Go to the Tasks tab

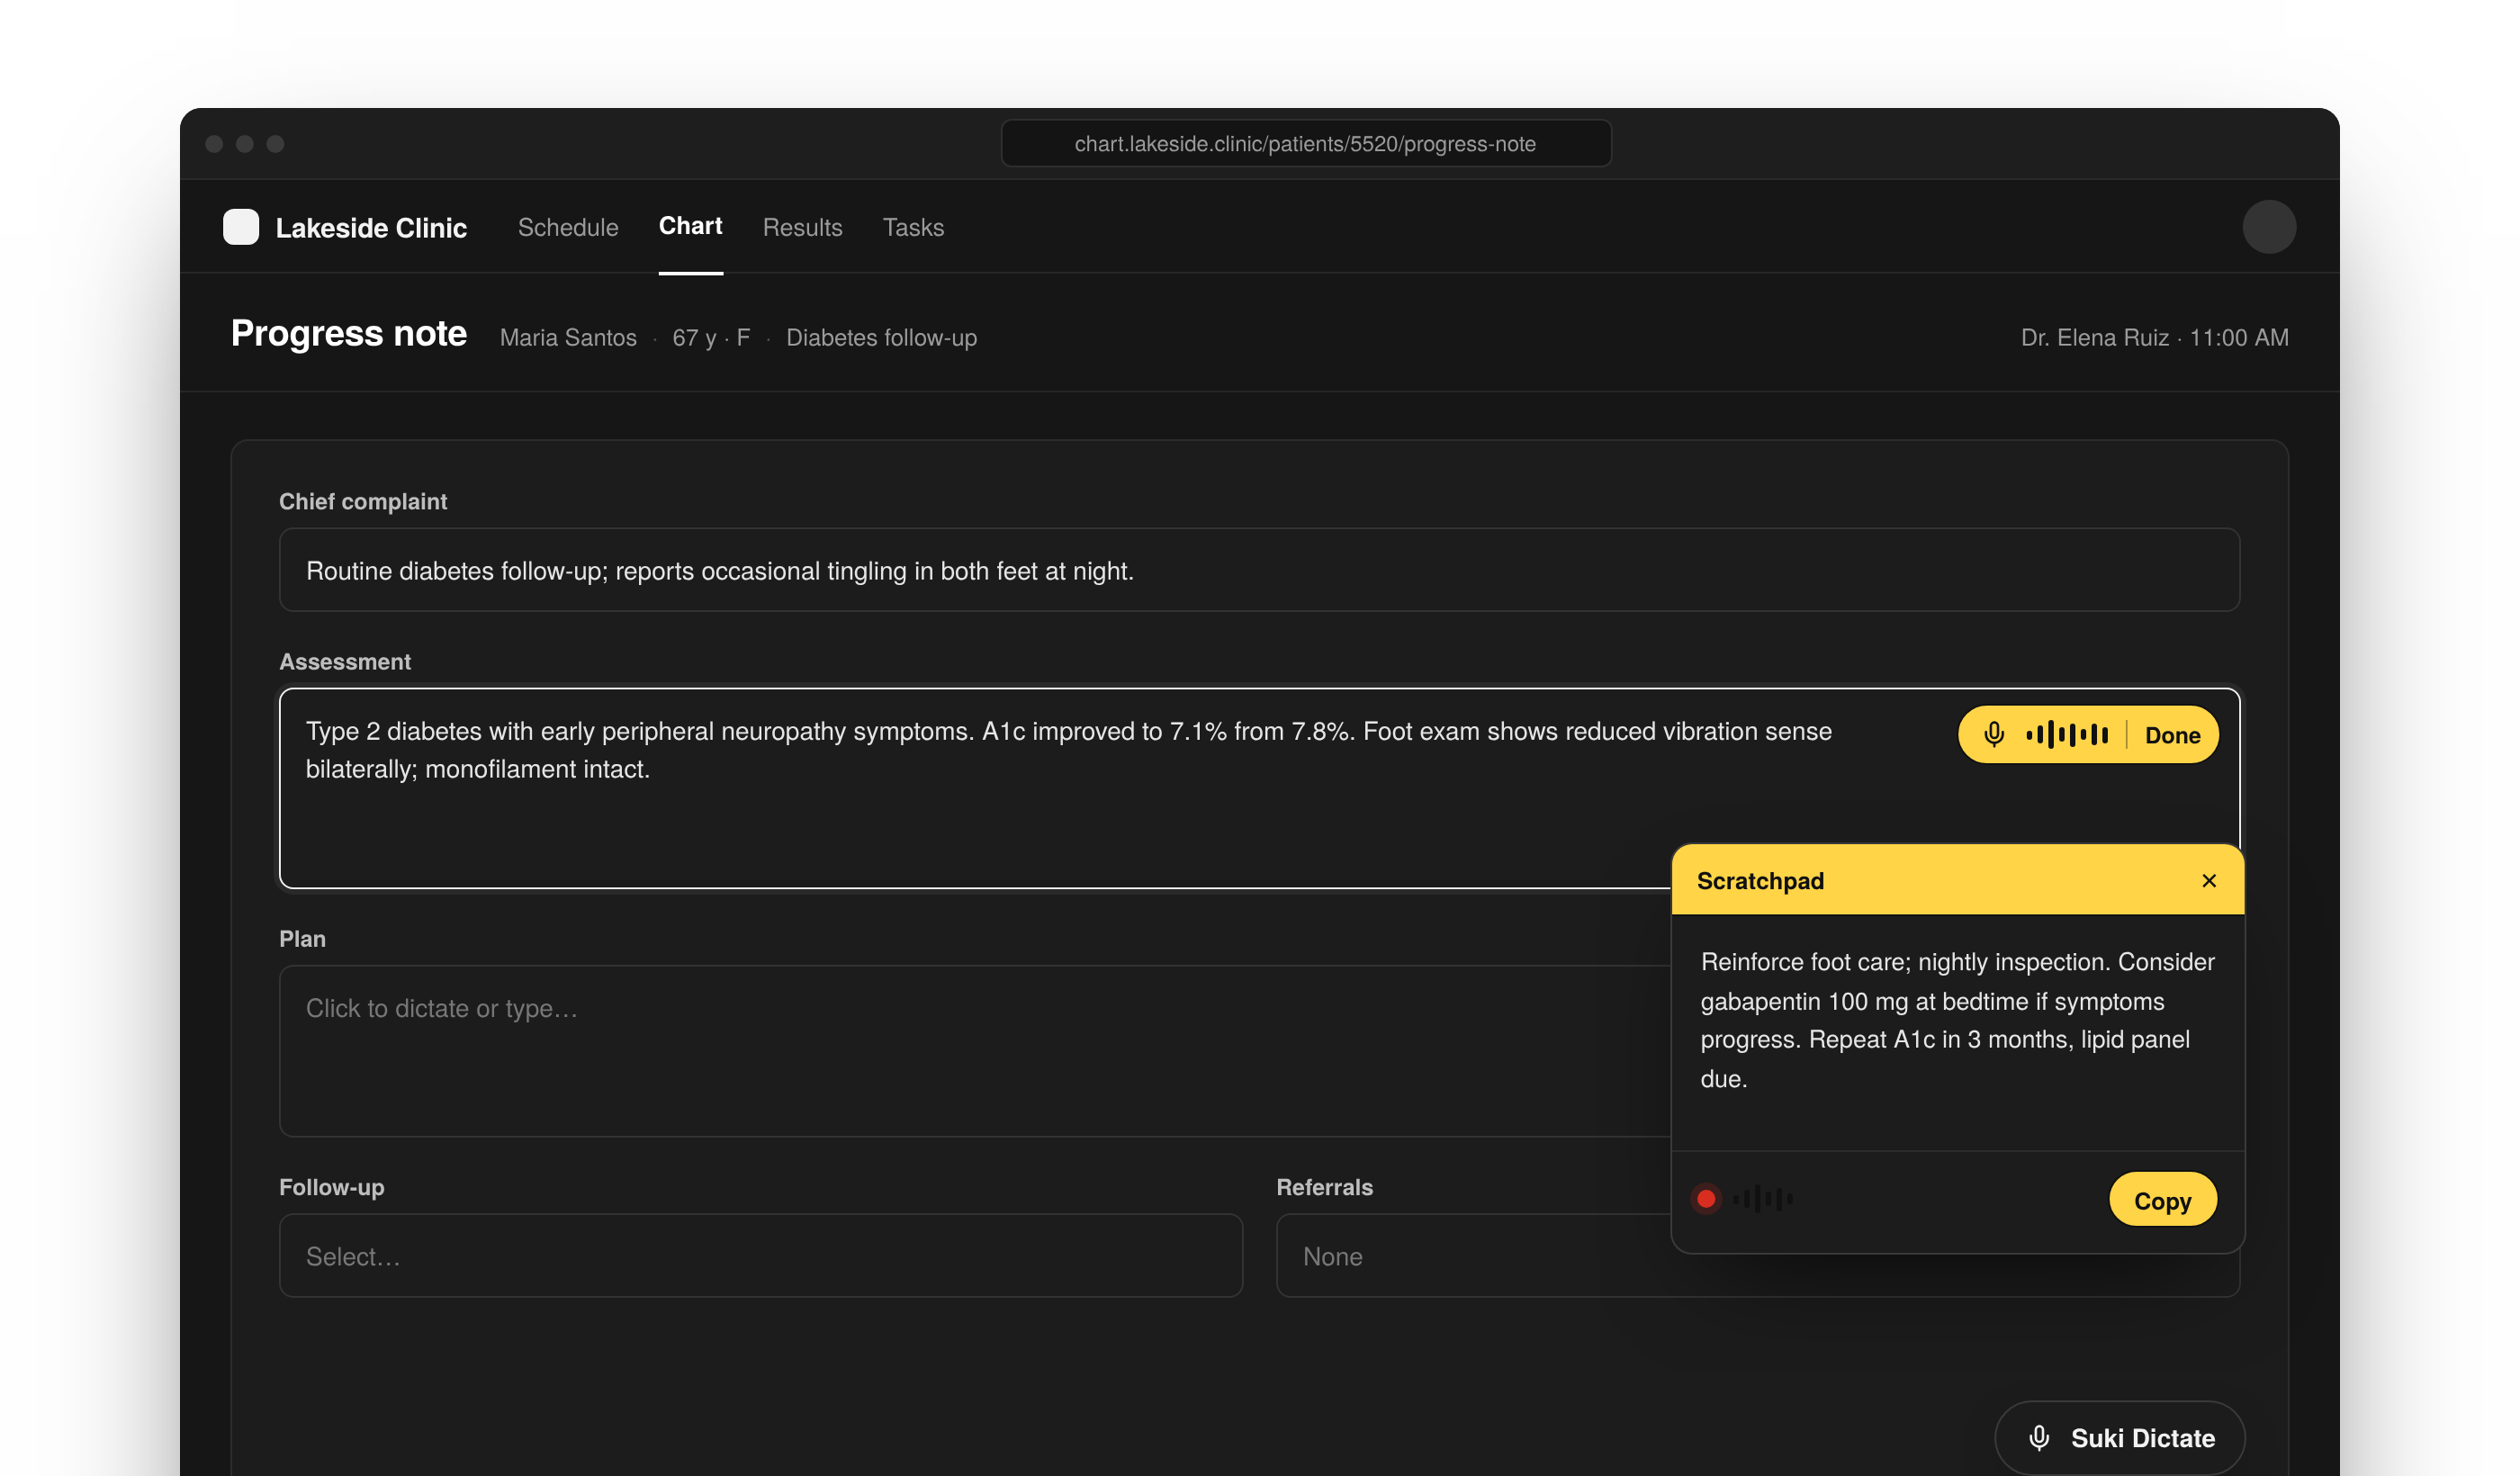(913, 227)
